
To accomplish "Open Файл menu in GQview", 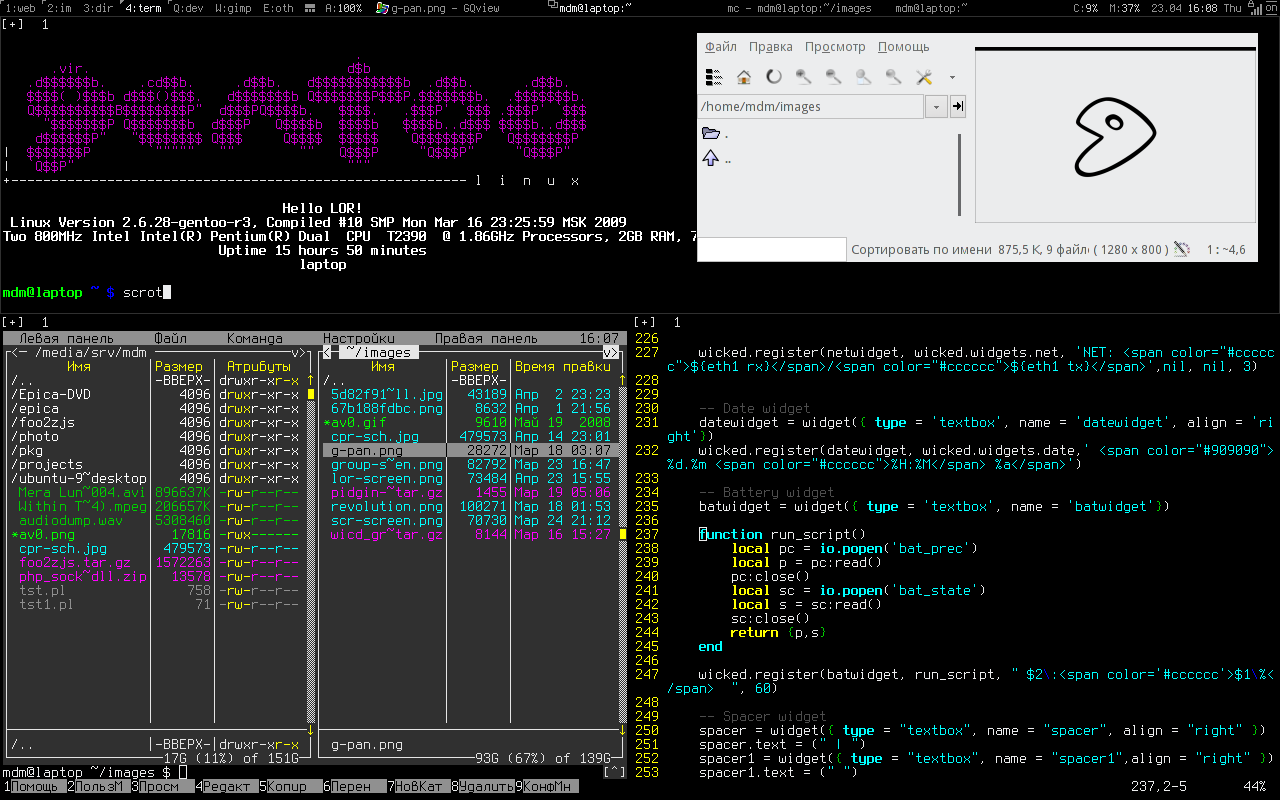I will click(721, 46).
